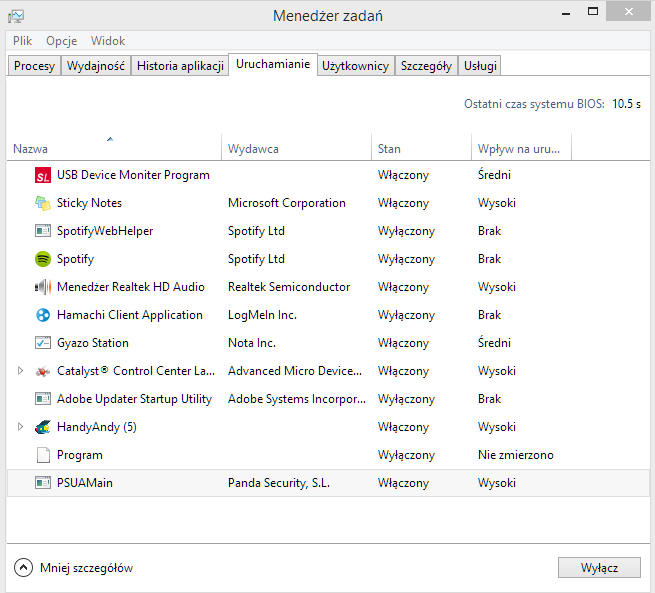Sort by the Stan column header
Viewport: 655px width, 593px height.
(421, 147)
